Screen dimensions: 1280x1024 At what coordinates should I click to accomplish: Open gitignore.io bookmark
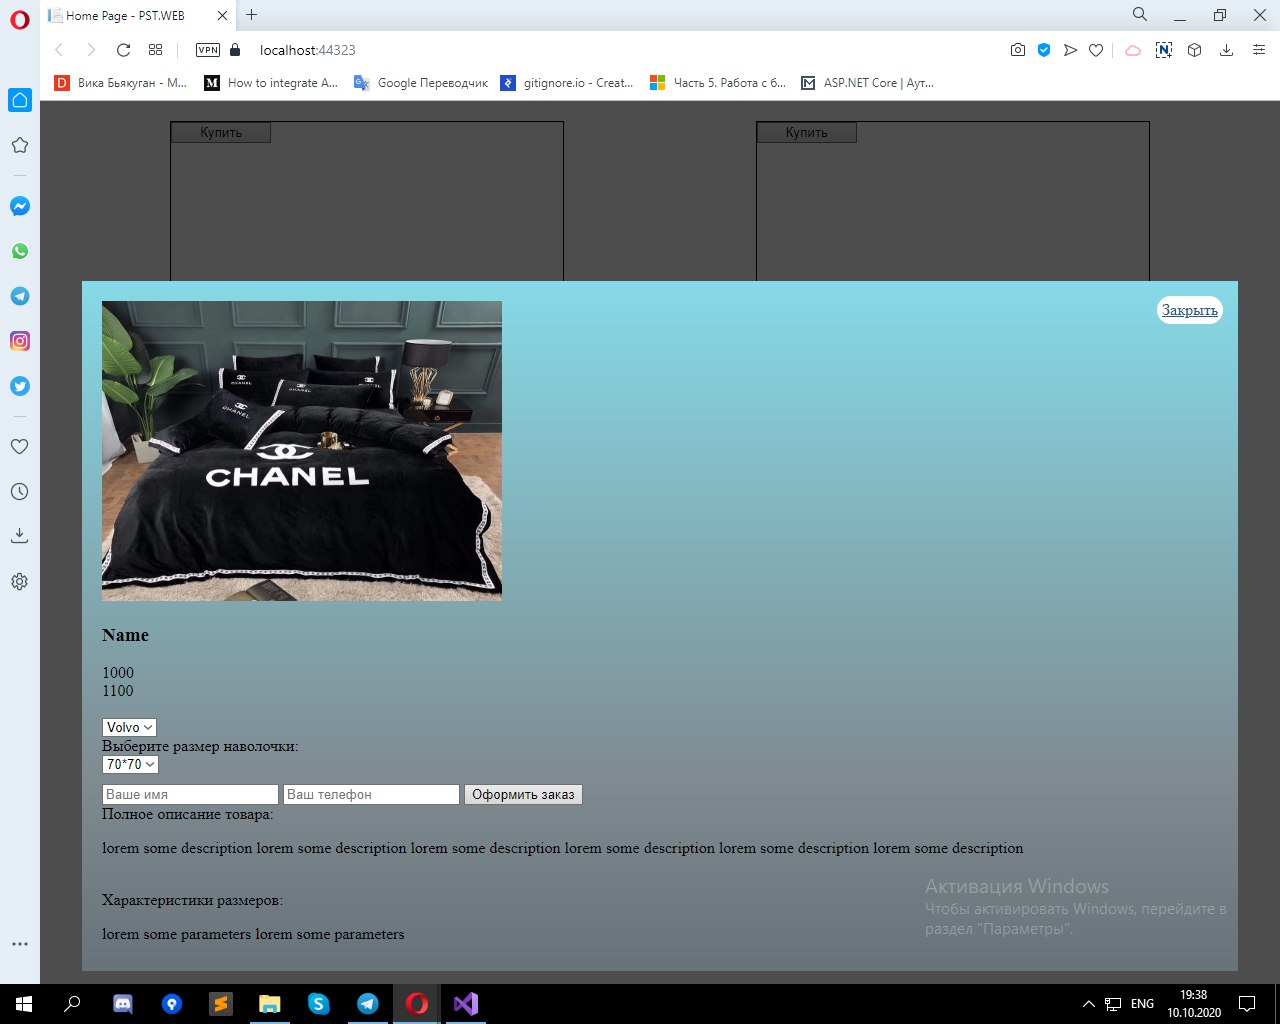click(x=567, y=83)
